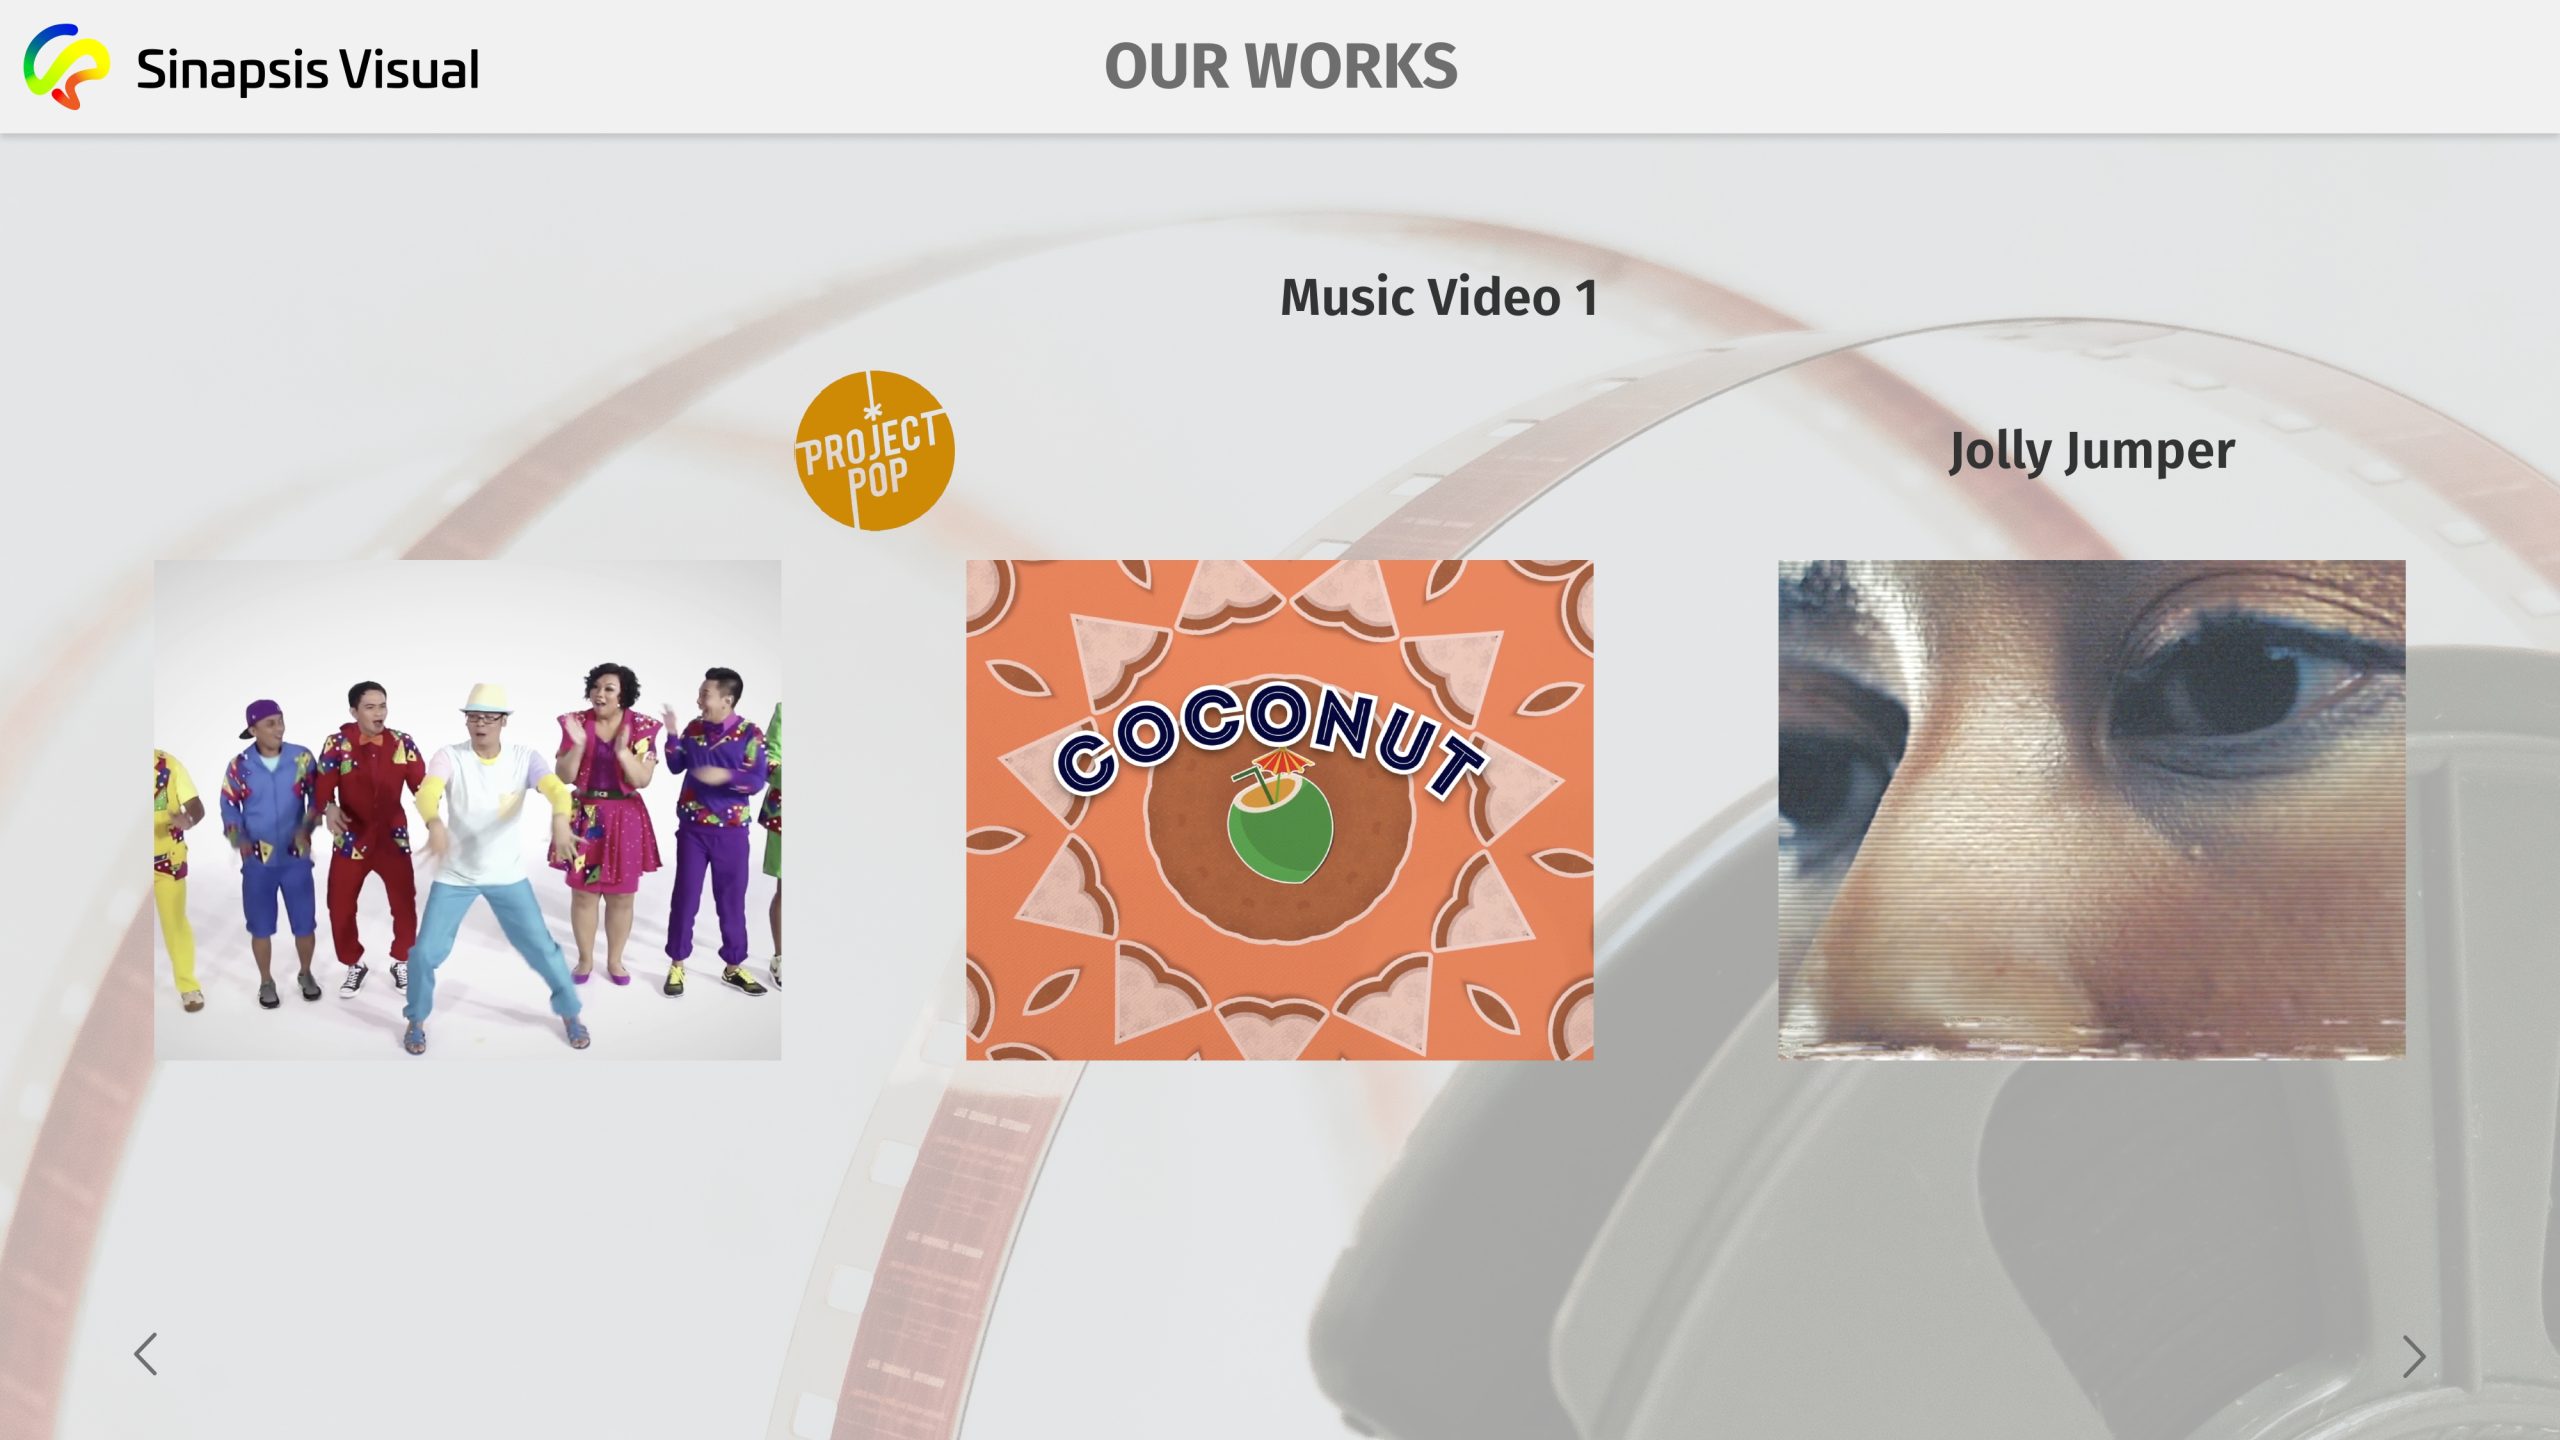
Task: Click the COCONUT lettering in orange artwork
Action: tap(1270, 740)
